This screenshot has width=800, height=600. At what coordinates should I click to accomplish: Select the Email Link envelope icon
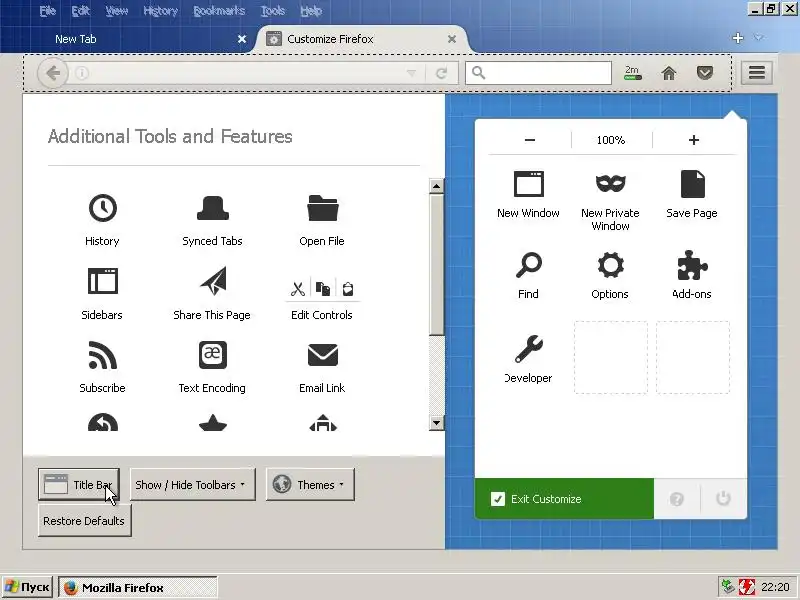(322, 355)
